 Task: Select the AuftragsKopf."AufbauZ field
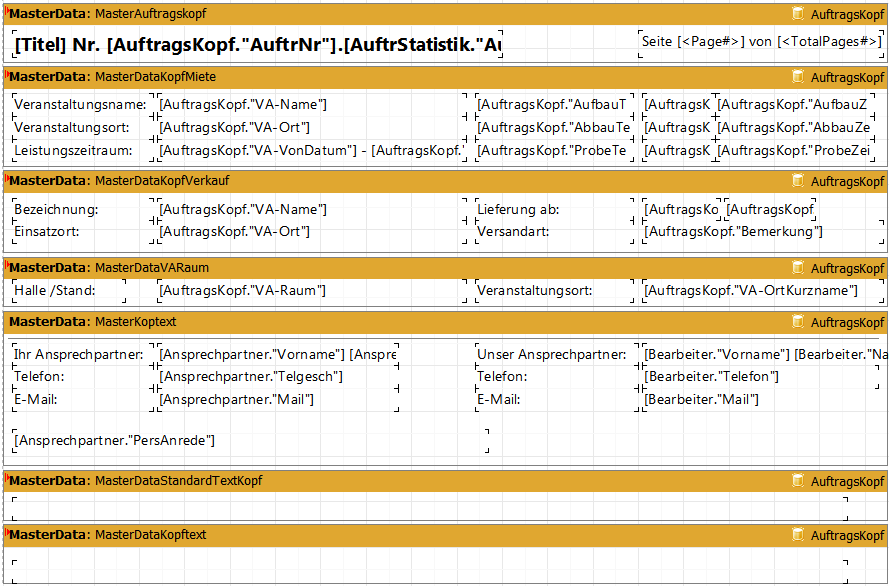click(795, 105)
